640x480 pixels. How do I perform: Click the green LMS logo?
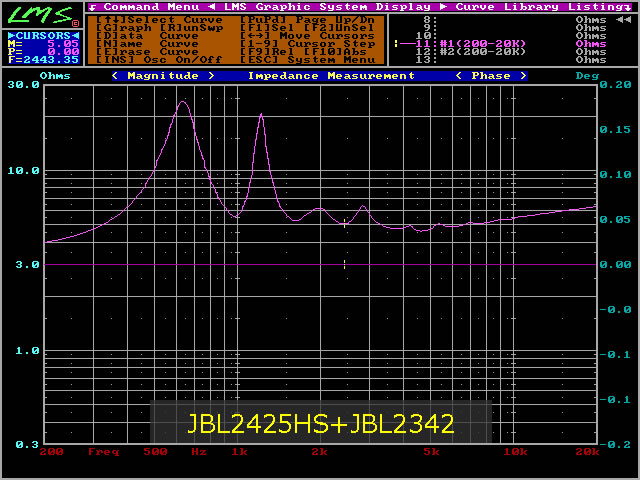click(x=40, y=16)
